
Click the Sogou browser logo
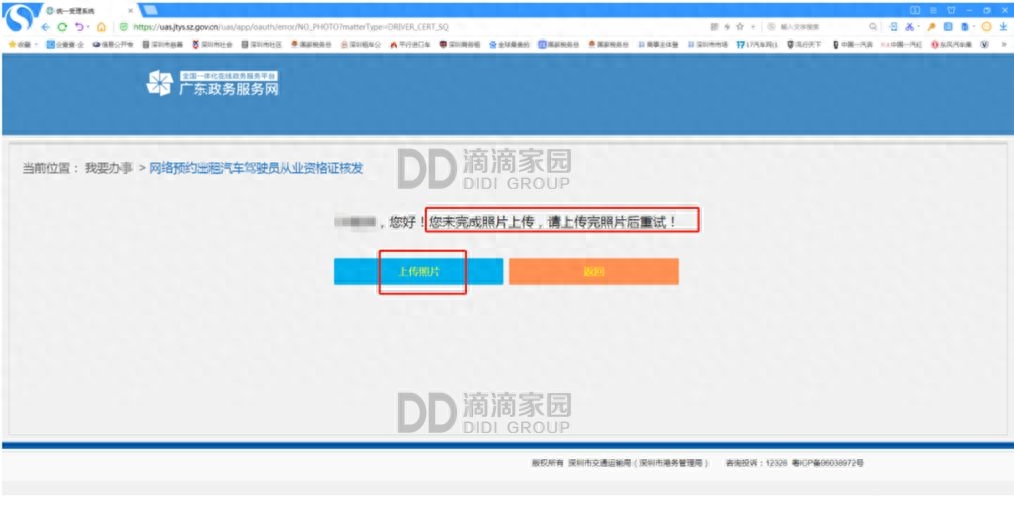point(18,18)
